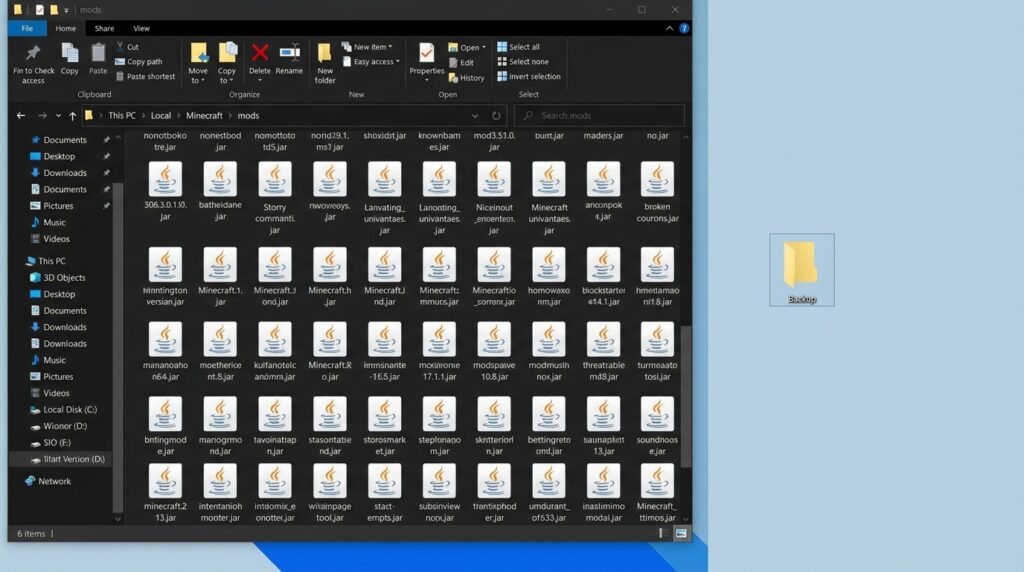This screenshot has height=572, width=1024.
Task: Select the blockstarter 414.1.jar file
Action: click(603, 277)
